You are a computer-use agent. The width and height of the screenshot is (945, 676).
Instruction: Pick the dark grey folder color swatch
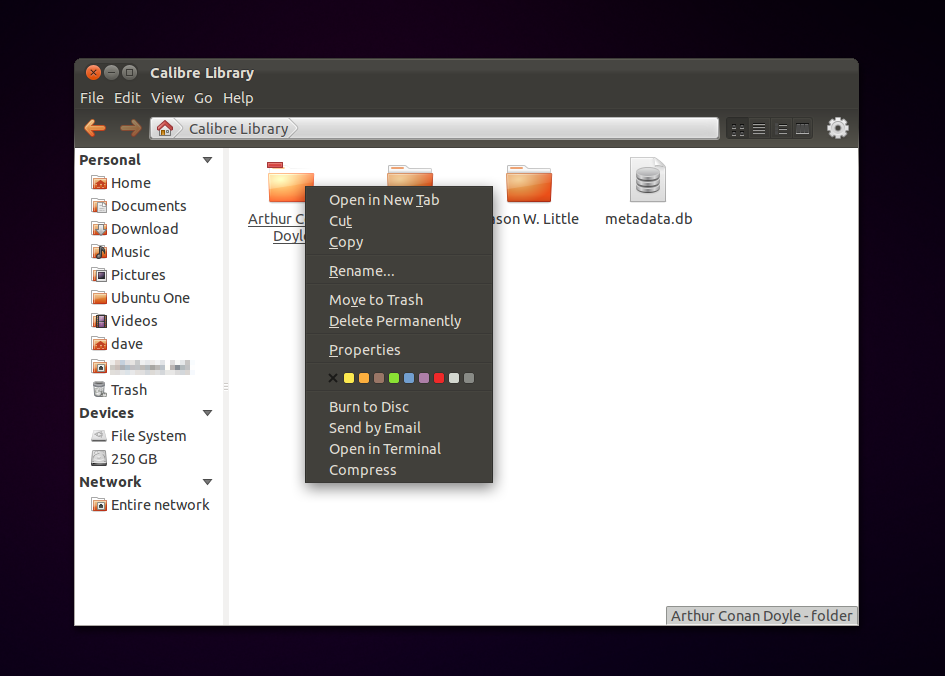click(469, 378)
